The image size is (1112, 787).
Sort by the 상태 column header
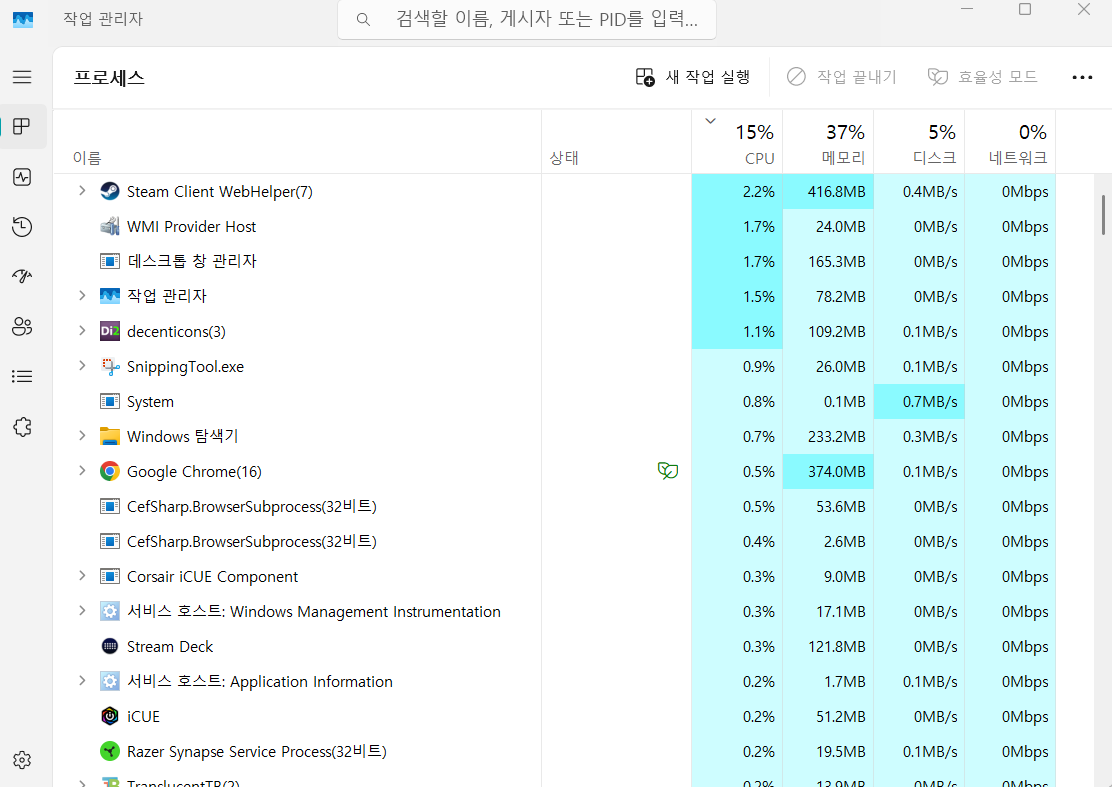click(x=616, y=142)
